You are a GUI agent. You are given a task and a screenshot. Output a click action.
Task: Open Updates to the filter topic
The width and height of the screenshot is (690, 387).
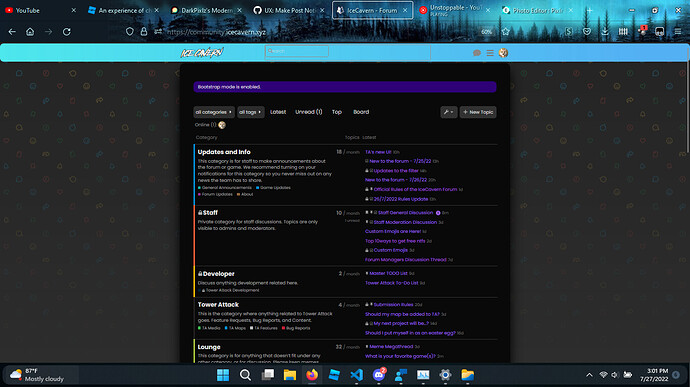tap(396, 171)
